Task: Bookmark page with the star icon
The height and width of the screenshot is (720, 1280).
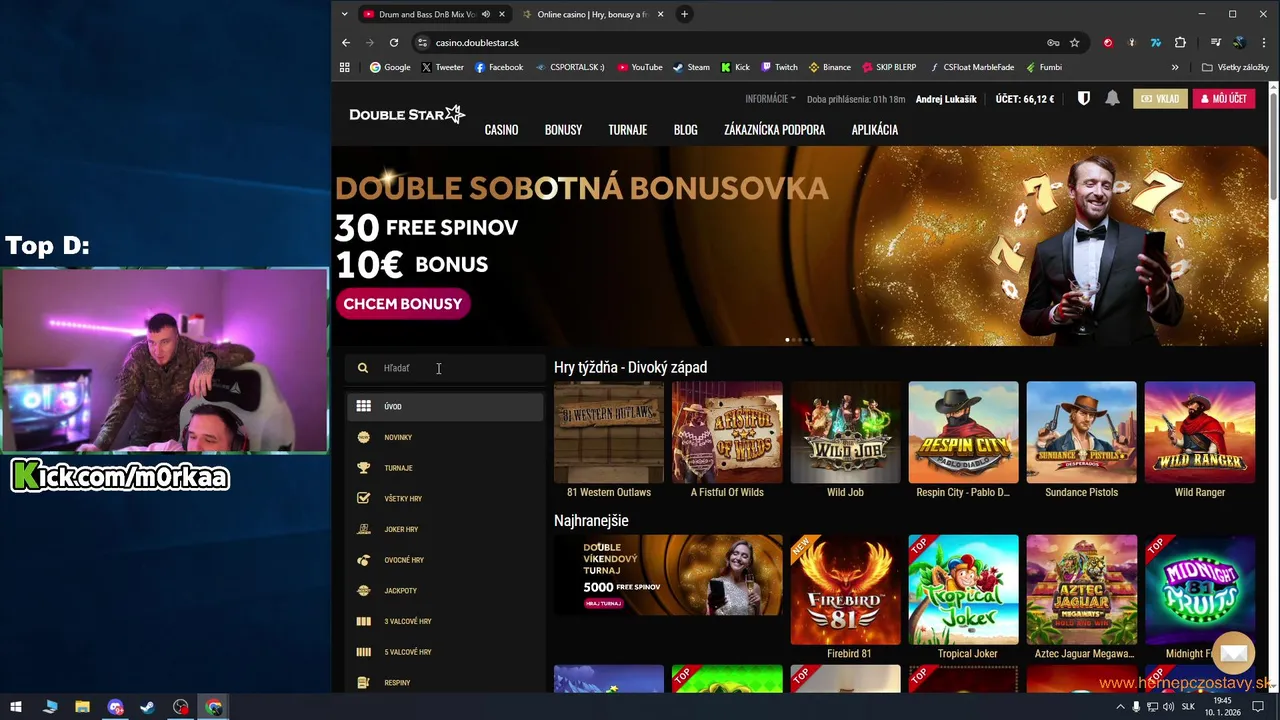Action: (x=1074, y=43)
